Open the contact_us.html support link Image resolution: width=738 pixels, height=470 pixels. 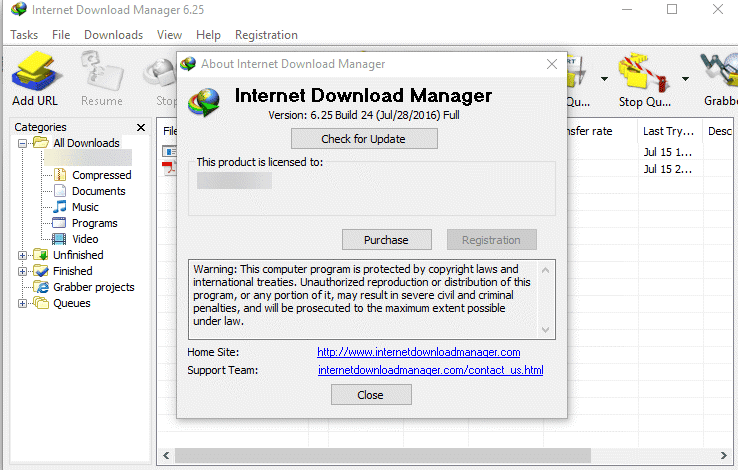click(431, 370)
